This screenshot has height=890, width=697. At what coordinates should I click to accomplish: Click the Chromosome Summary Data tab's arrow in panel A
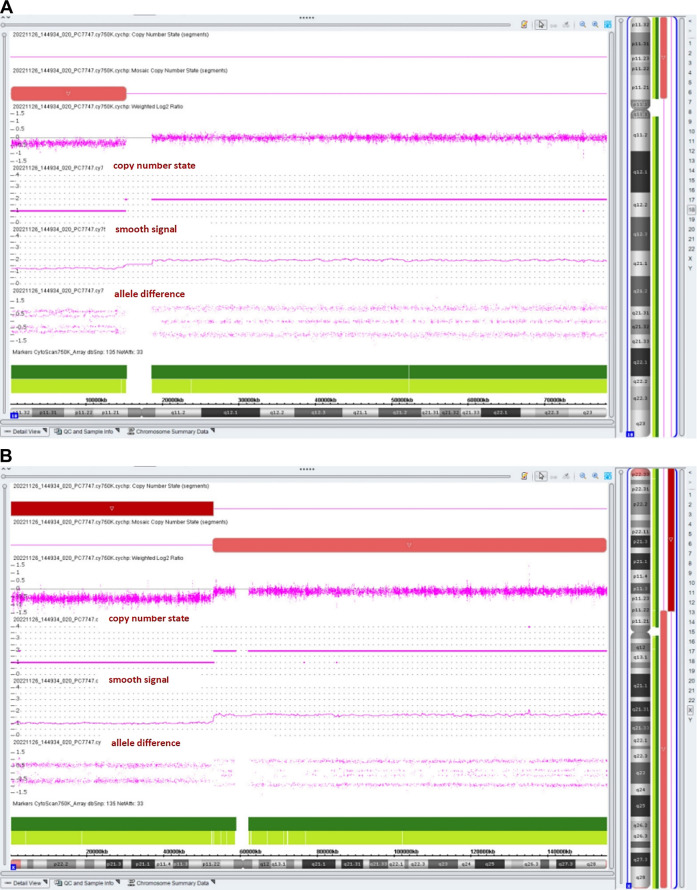tap(213, 431)
